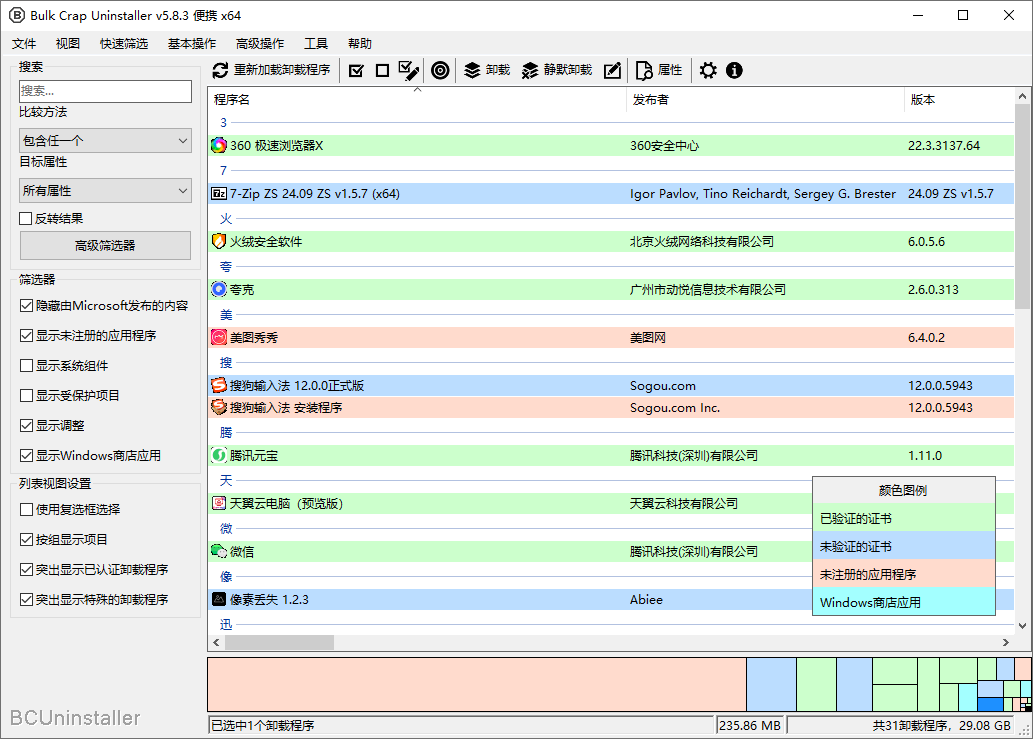Click the 夸克 app icon
The height and width of the screenshot is (739, 1033).
219,289
